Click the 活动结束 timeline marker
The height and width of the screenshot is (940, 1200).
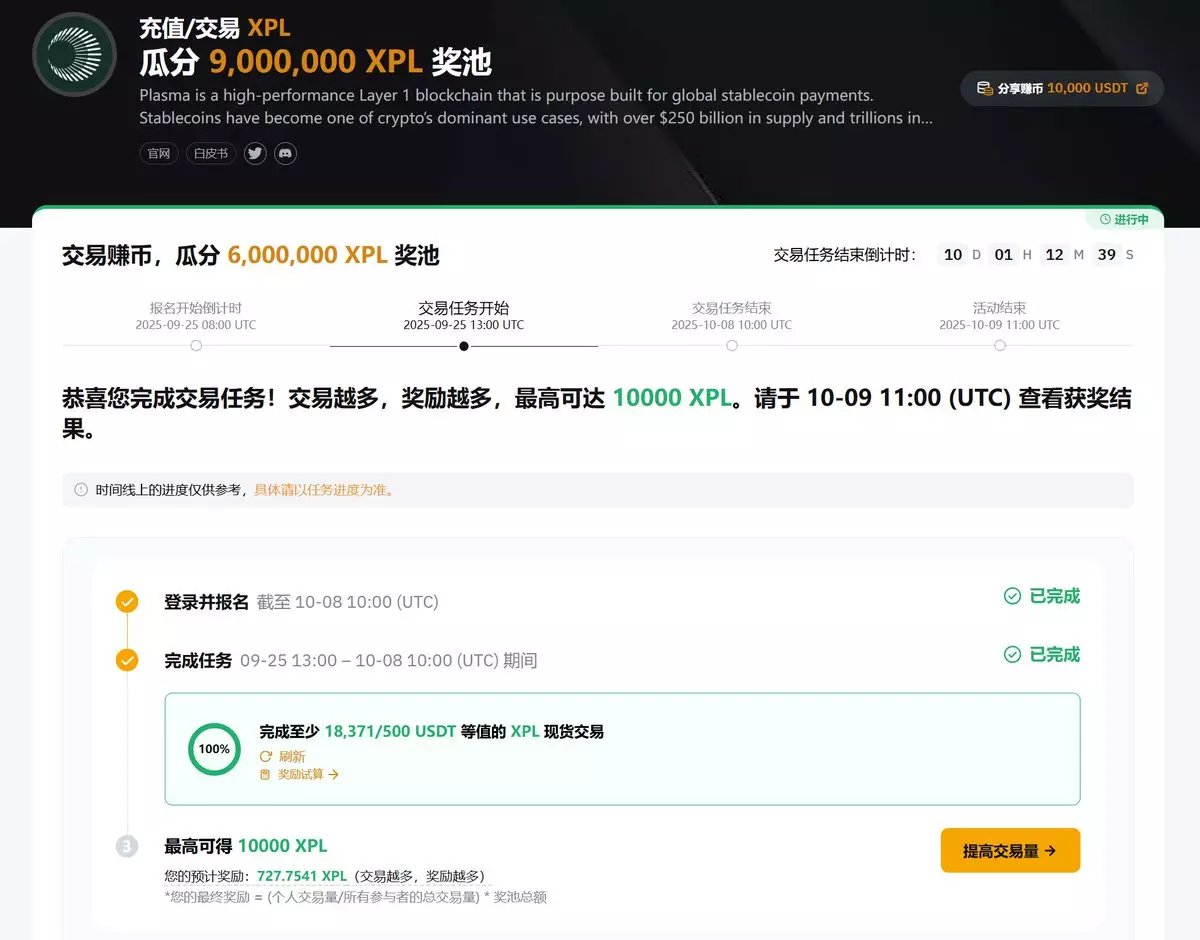(1000, 345)
